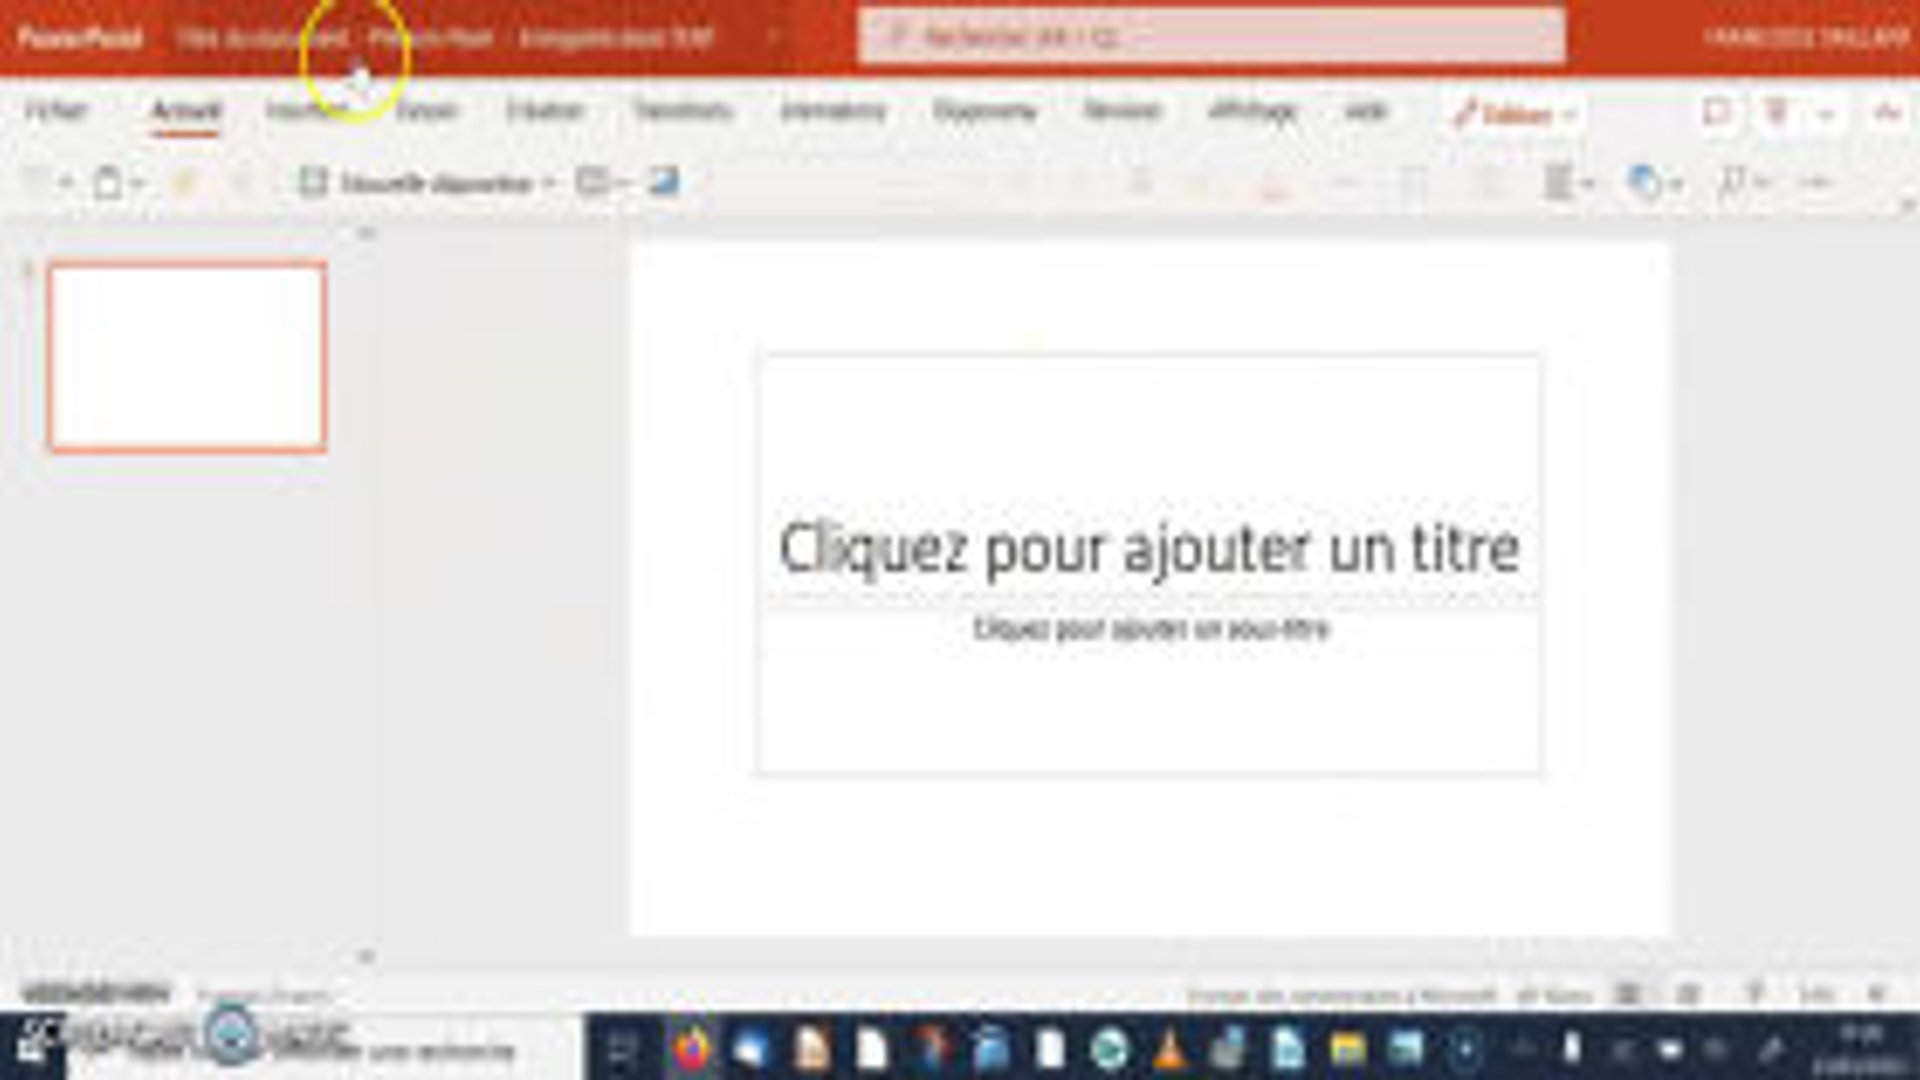Switch to the Diaporama ribbon tab
Image resolution: width=1920 pixels, height=1080 pixels.
(985, 110)
